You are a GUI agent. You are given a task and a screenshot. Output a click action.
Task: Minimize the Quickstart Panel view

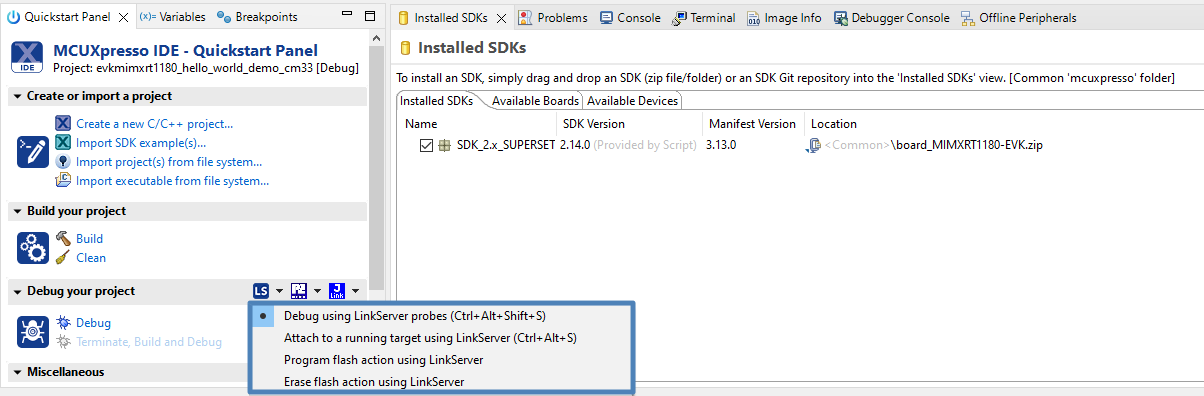[x=343, y=17]
